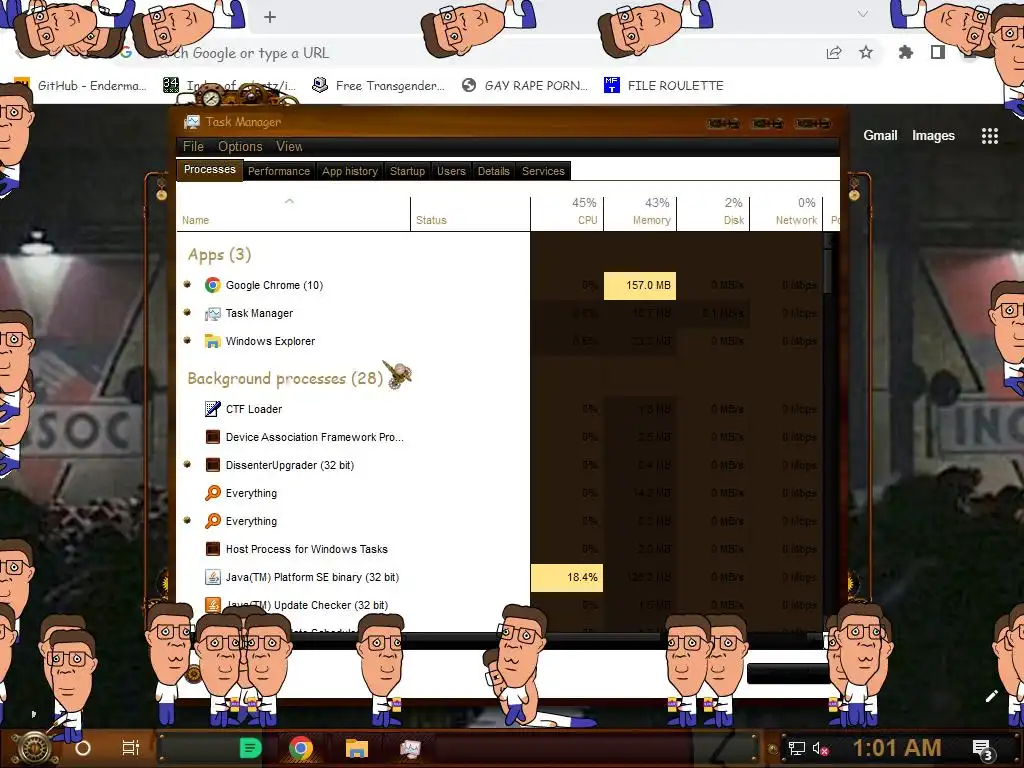Open the FILE ROULETTE bookmark
Image resolution: width=1024 pixels, height=768 pixels.
click(x=664, y=86)
